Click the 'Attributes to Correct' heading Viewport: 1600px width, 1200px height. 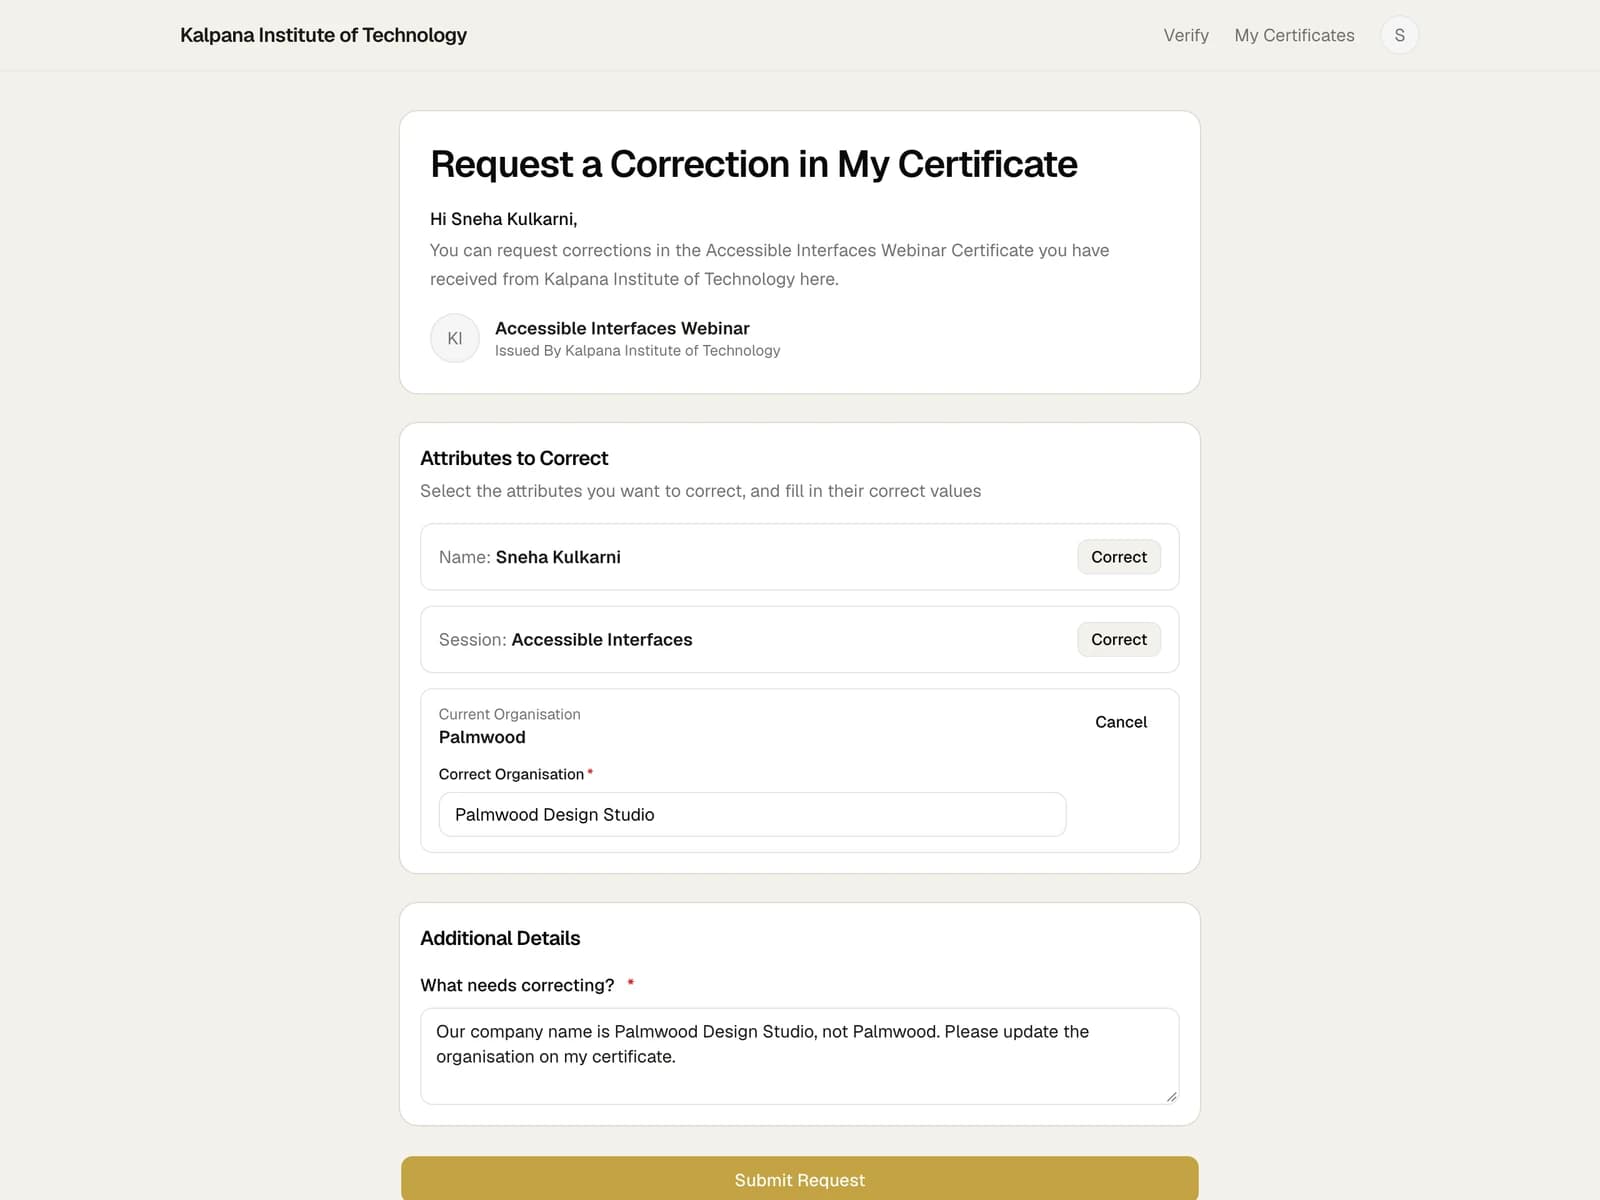pos(514,458)
